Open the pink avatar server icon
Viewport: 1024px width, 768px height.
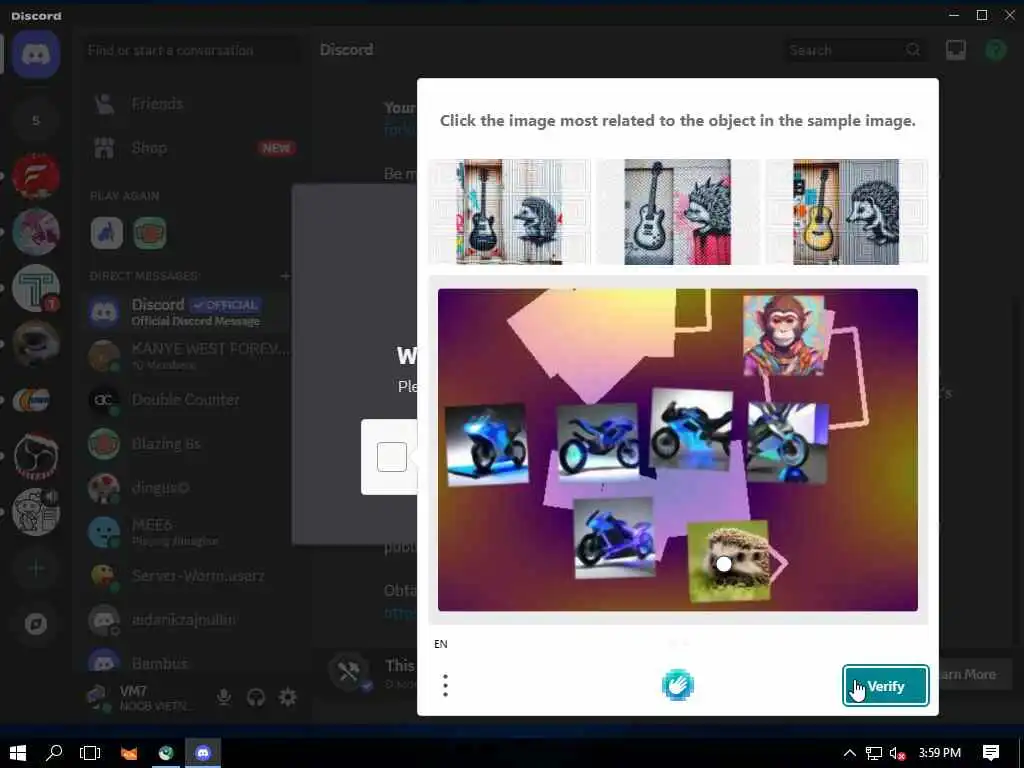[36, 232]
